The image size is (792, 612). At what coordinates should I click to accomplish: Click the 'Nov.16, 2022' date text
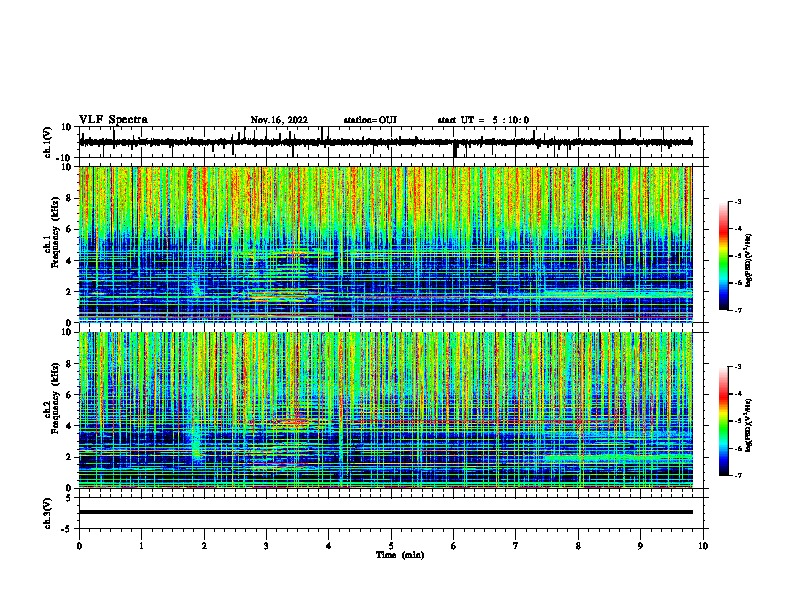pos(279,120)
